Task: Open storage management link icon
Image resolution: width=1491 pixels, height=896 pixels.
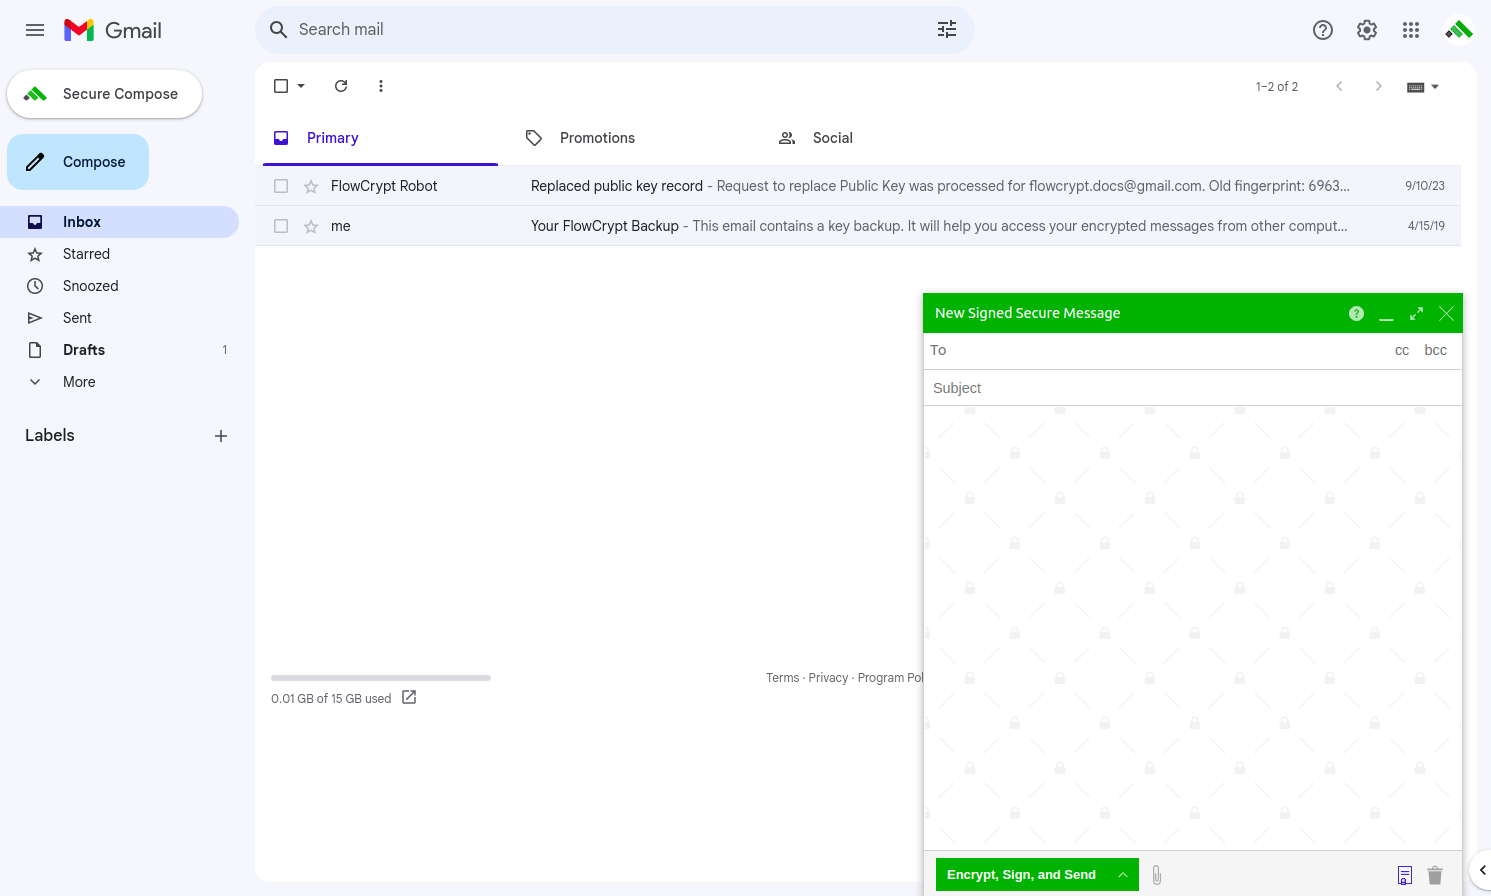Action: (x=409, y=697)
